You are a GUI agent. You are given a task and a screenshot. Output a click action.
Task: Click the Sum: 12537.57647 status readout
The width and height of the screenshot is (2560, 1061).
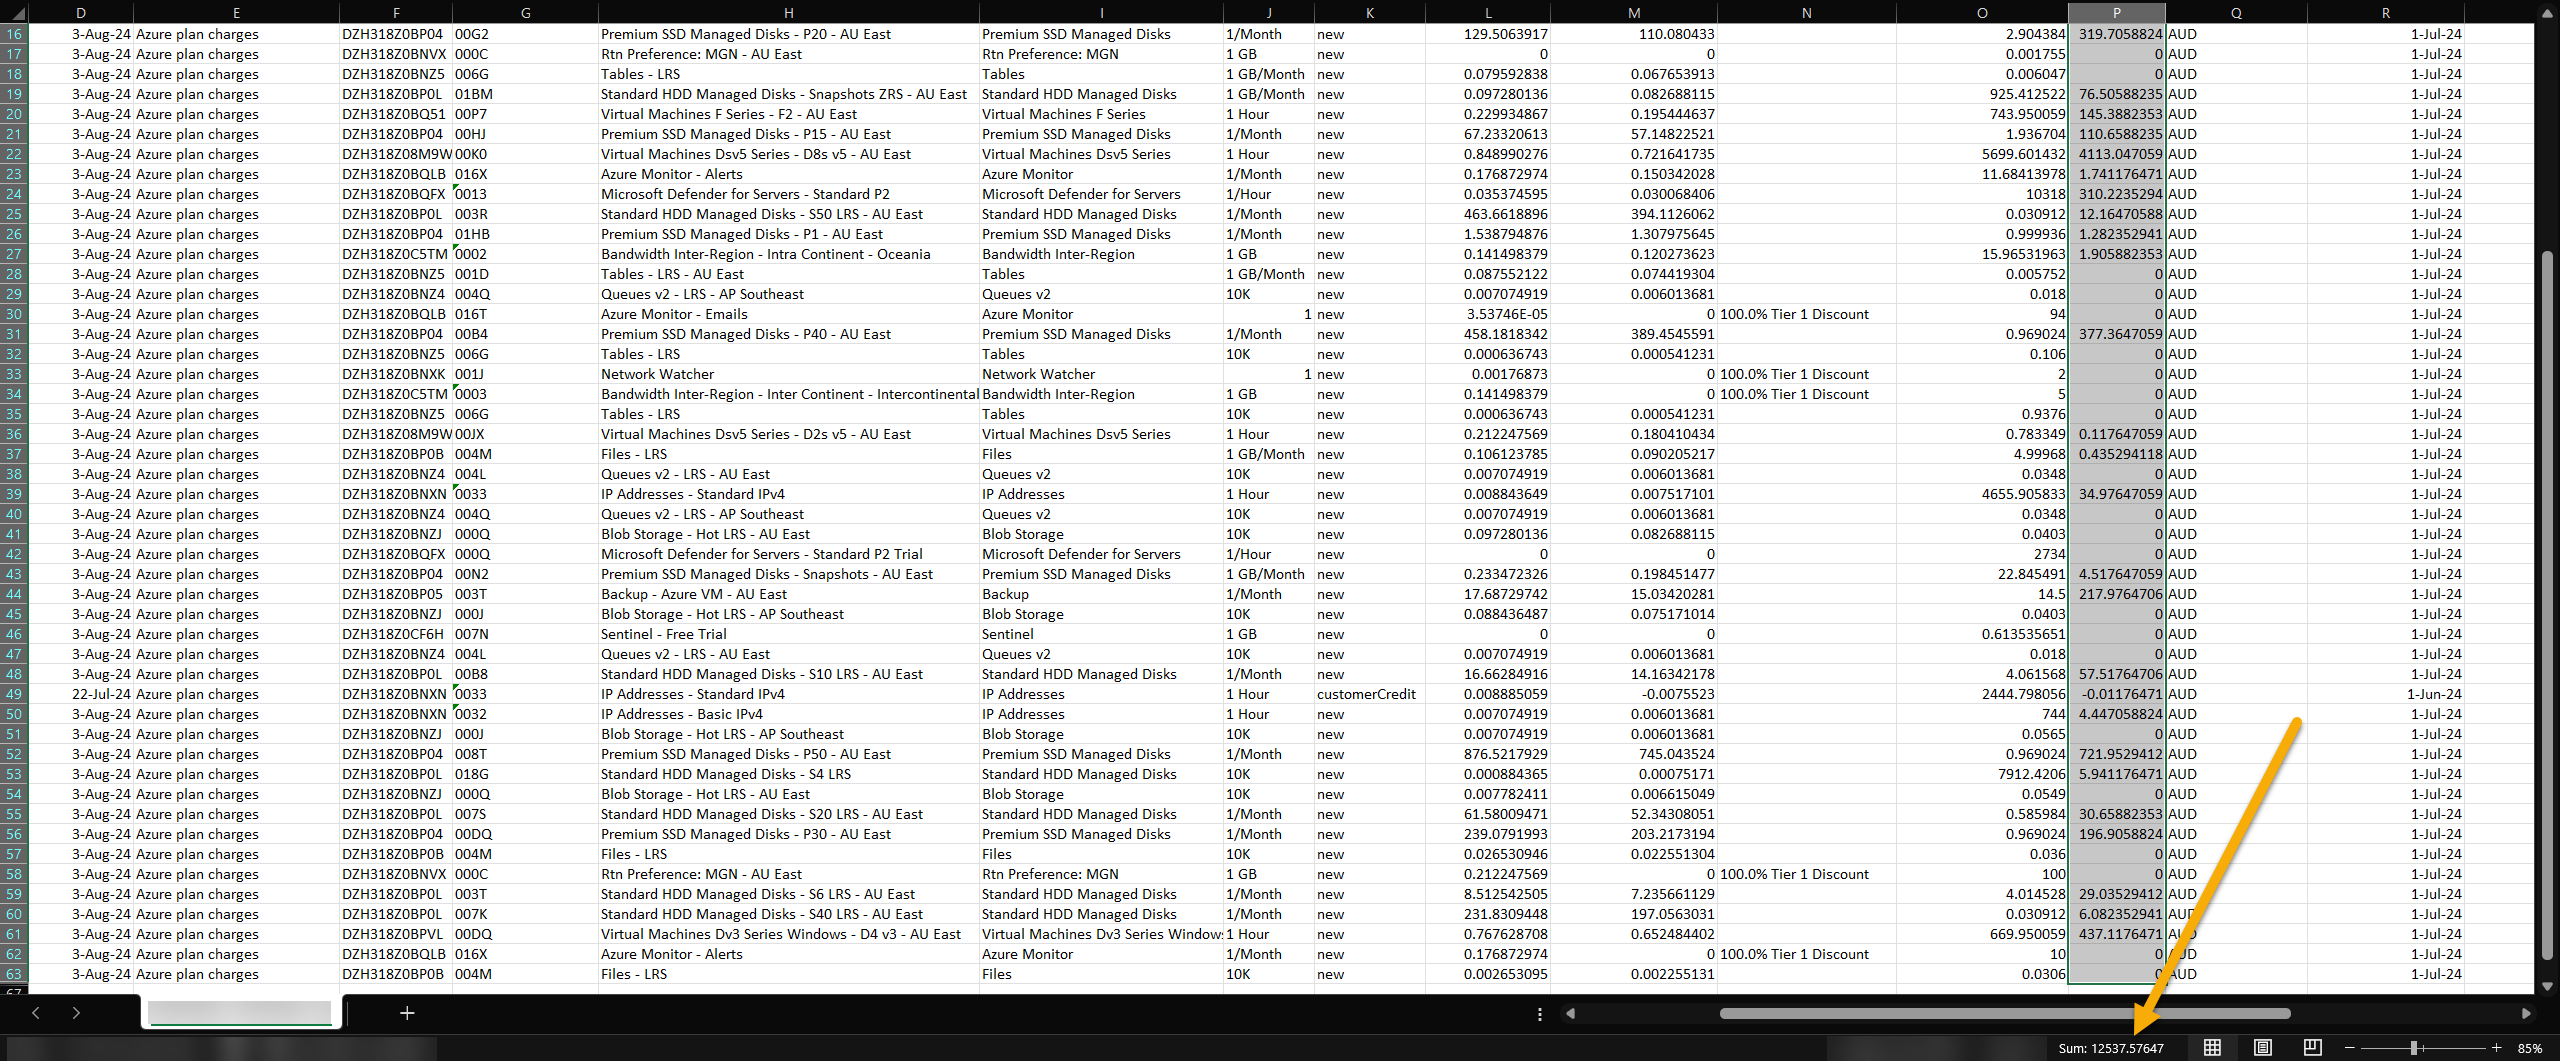point(2110,1048)
